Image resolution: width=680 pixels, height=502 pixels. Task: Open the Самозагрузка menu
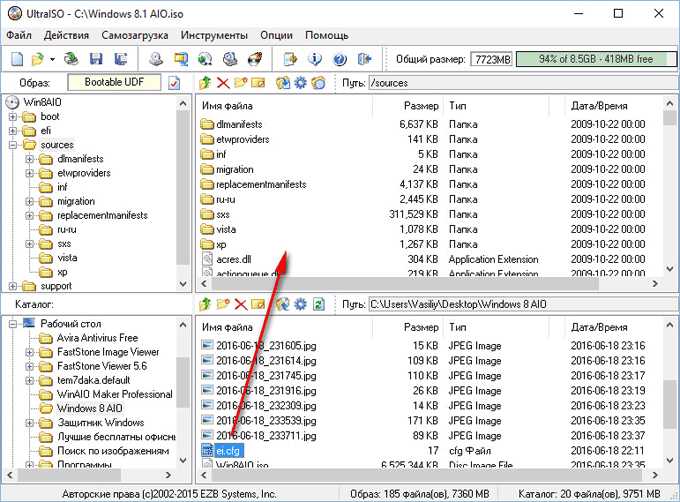[135, 36]
